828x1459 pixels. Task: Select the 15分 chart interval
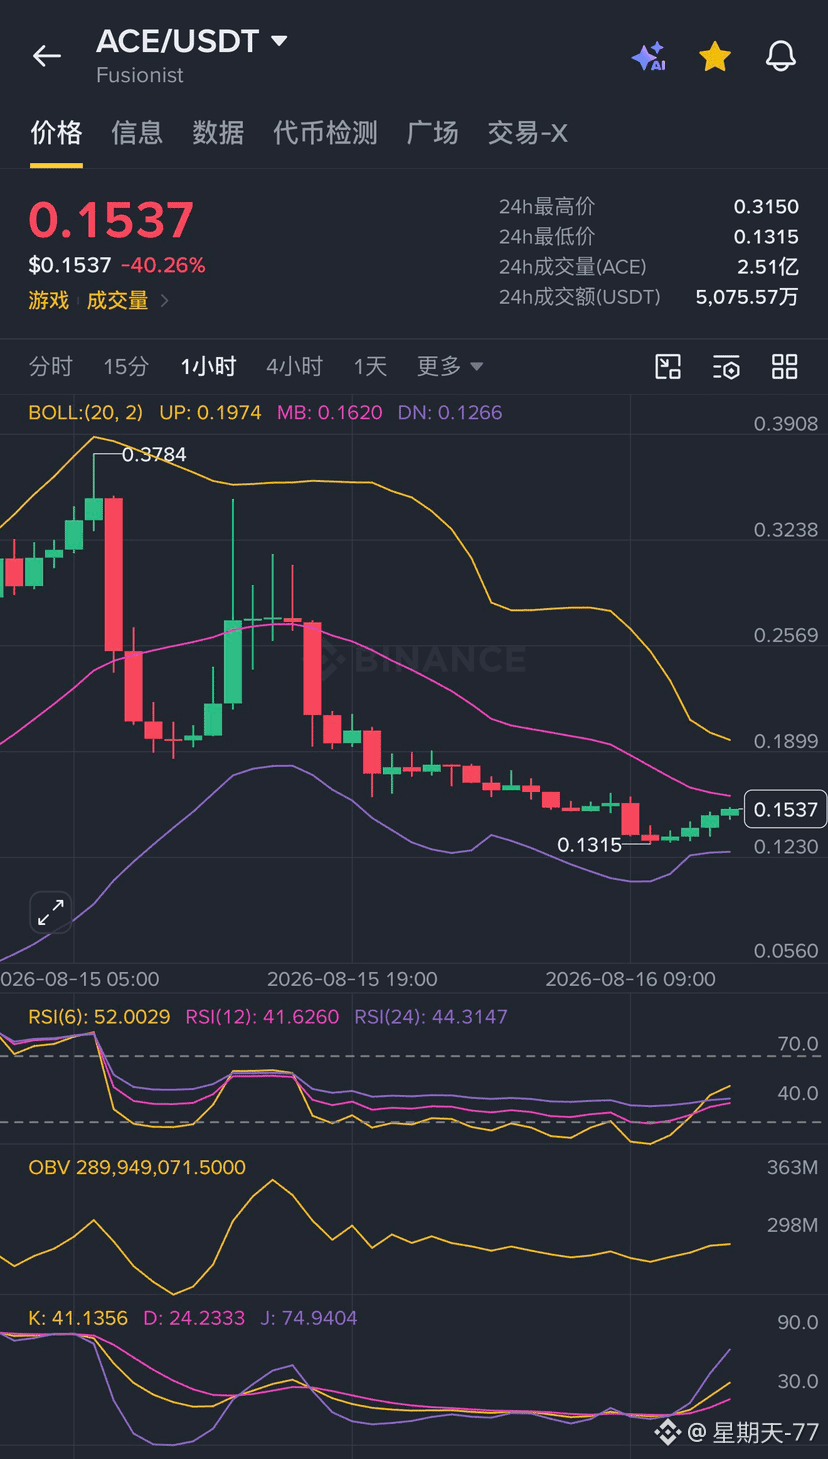(x=126, y=366)
